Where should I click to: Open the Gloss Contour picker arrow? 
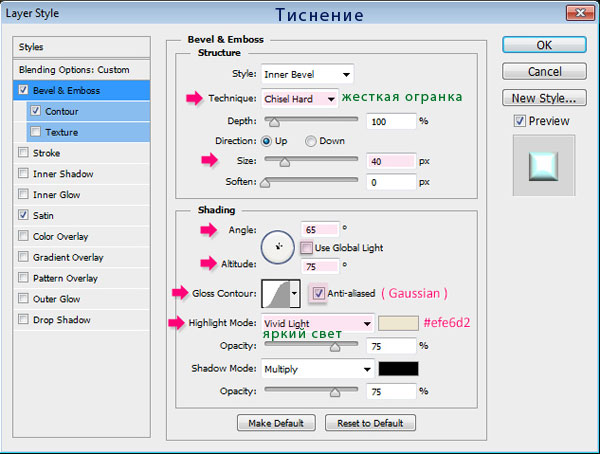[295, 294]
